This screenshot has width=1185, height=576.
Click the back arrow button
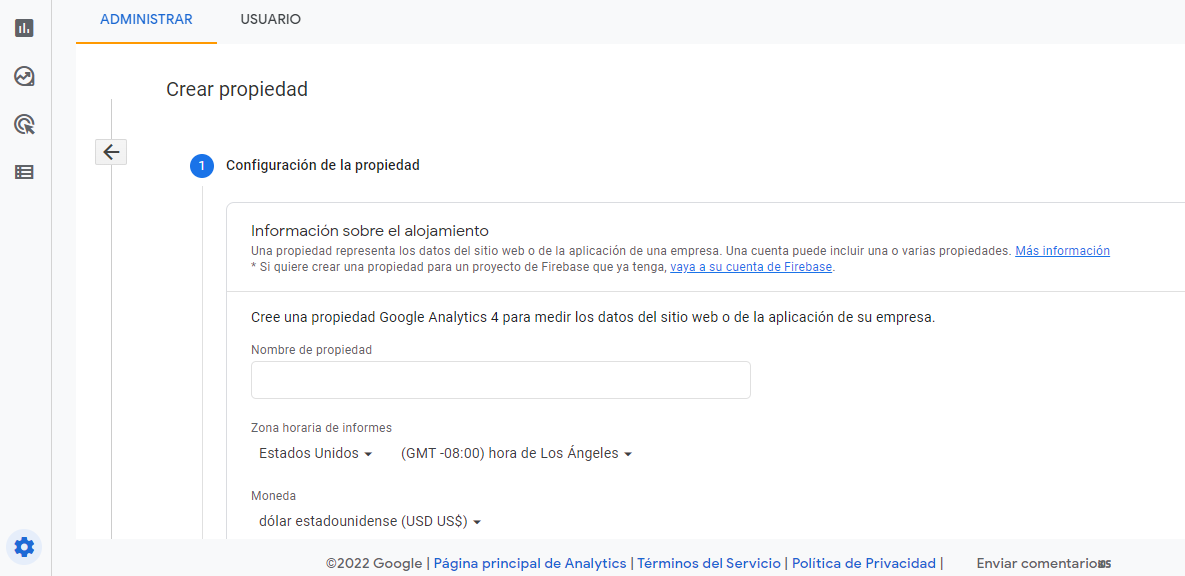111,152
